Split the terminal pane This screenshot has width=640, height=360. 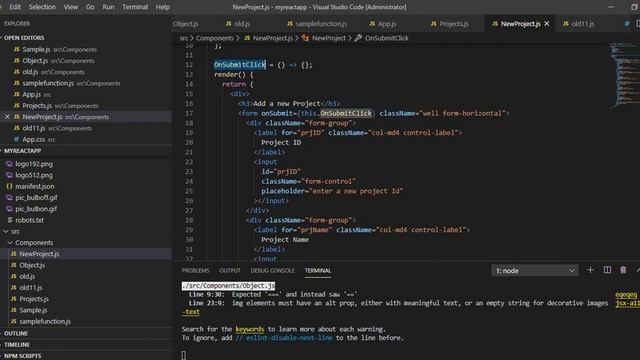(x=607, y=270)
